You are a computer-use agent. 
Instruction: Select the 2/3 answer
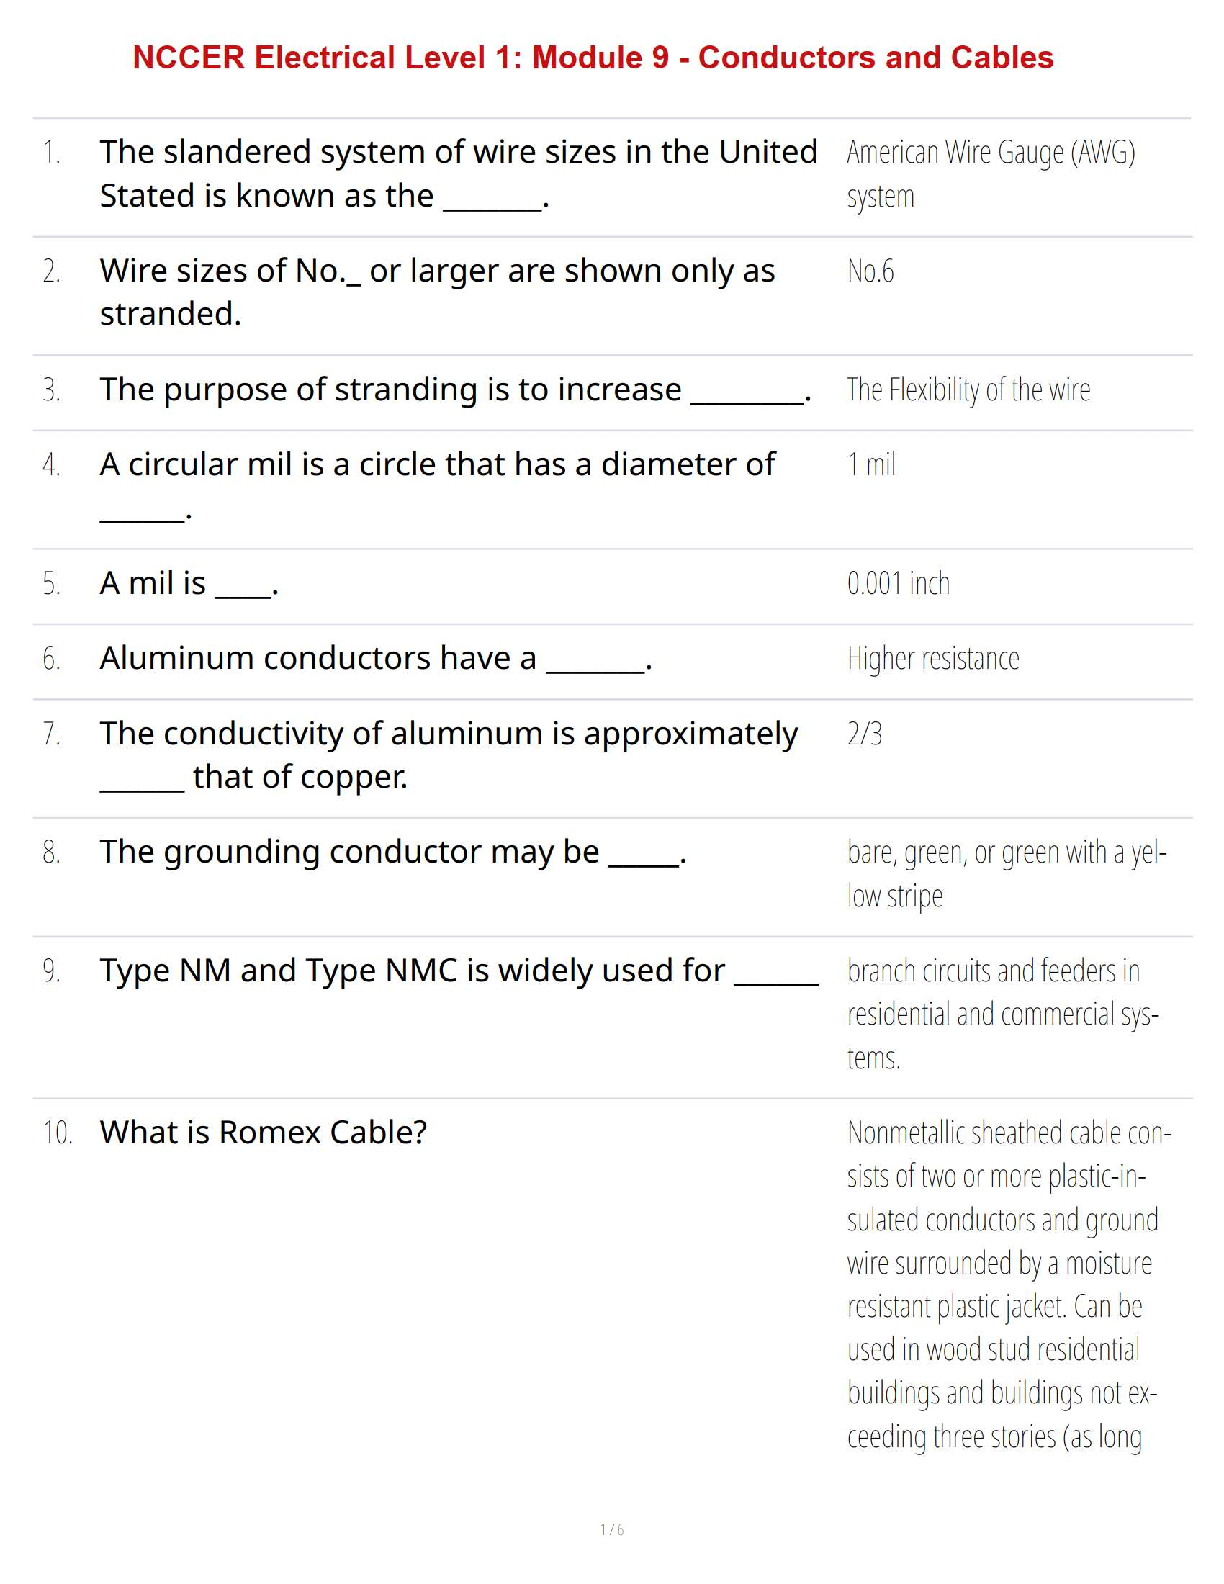pyautogui.click(x=865, y=734)
